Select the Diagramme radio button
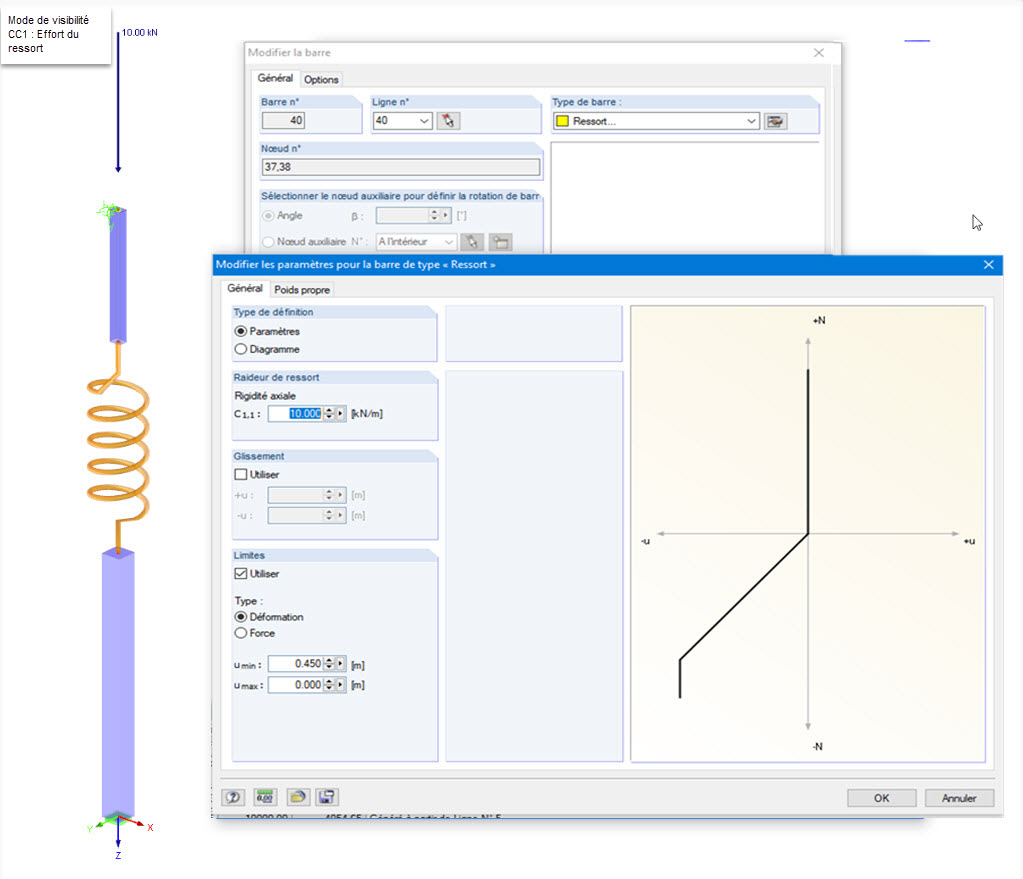The width and height of the screenshot is (1023, 879). [x=241, y=349]
